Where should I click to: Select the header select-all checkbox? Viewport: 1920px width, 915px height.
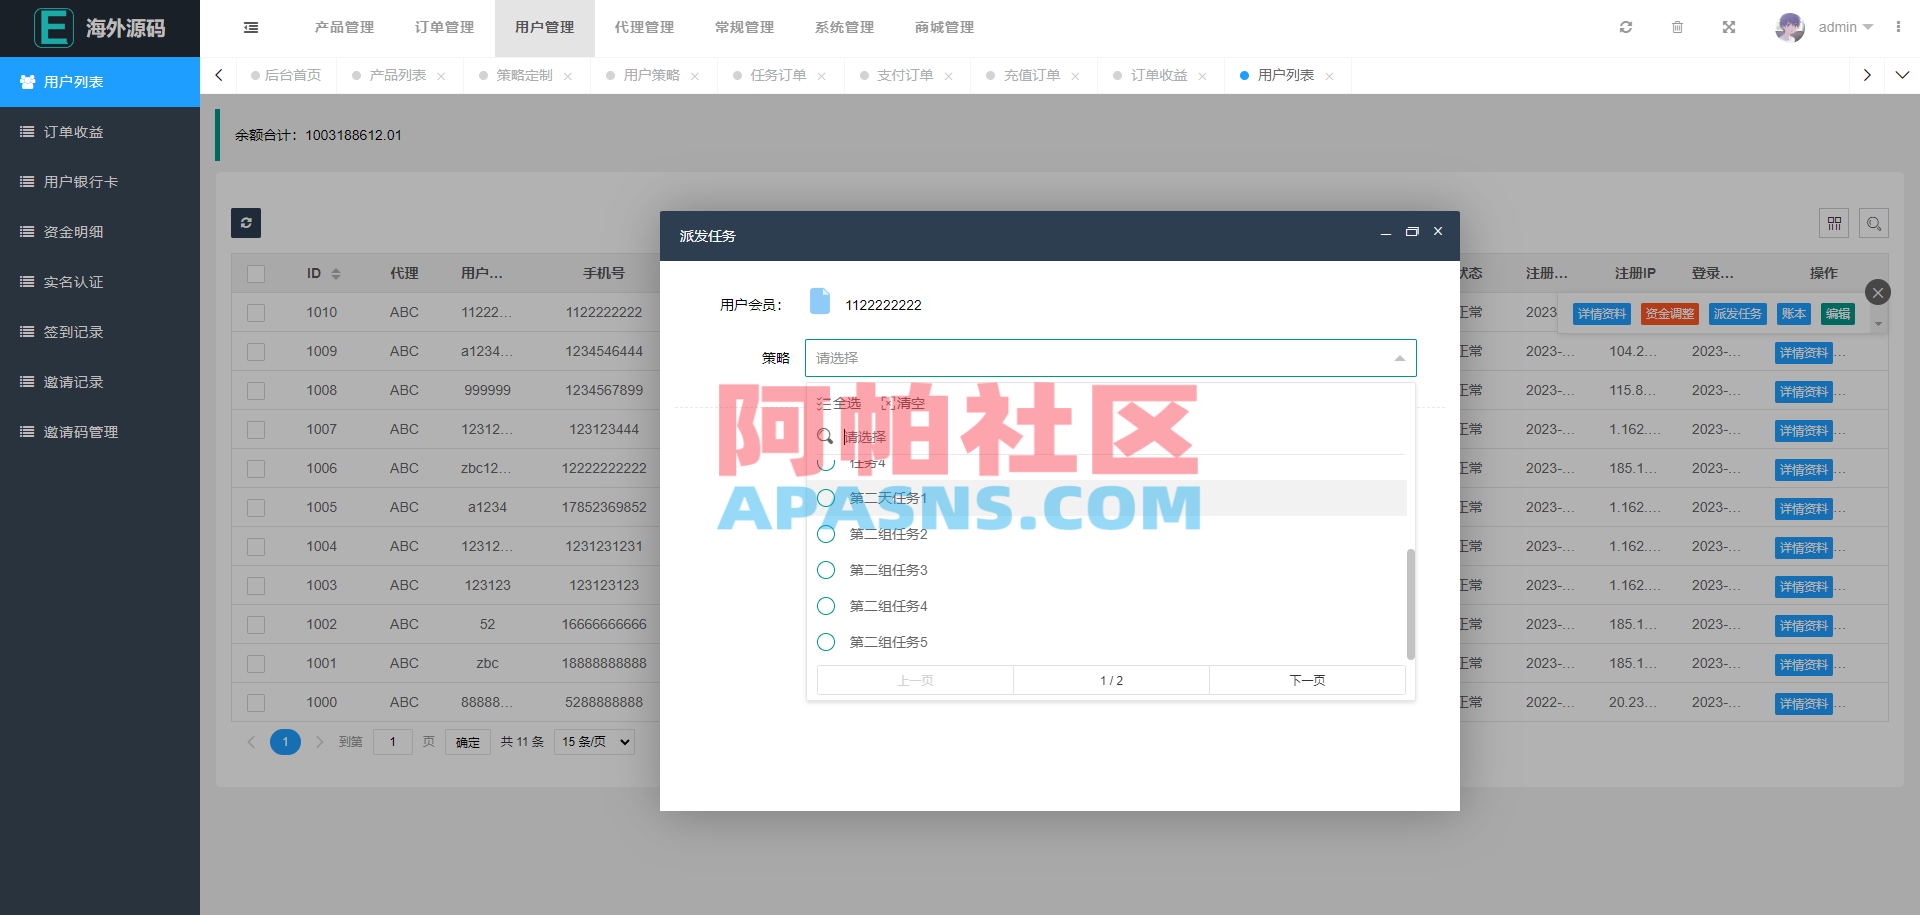pyautogui.click(x=256, y=273)
